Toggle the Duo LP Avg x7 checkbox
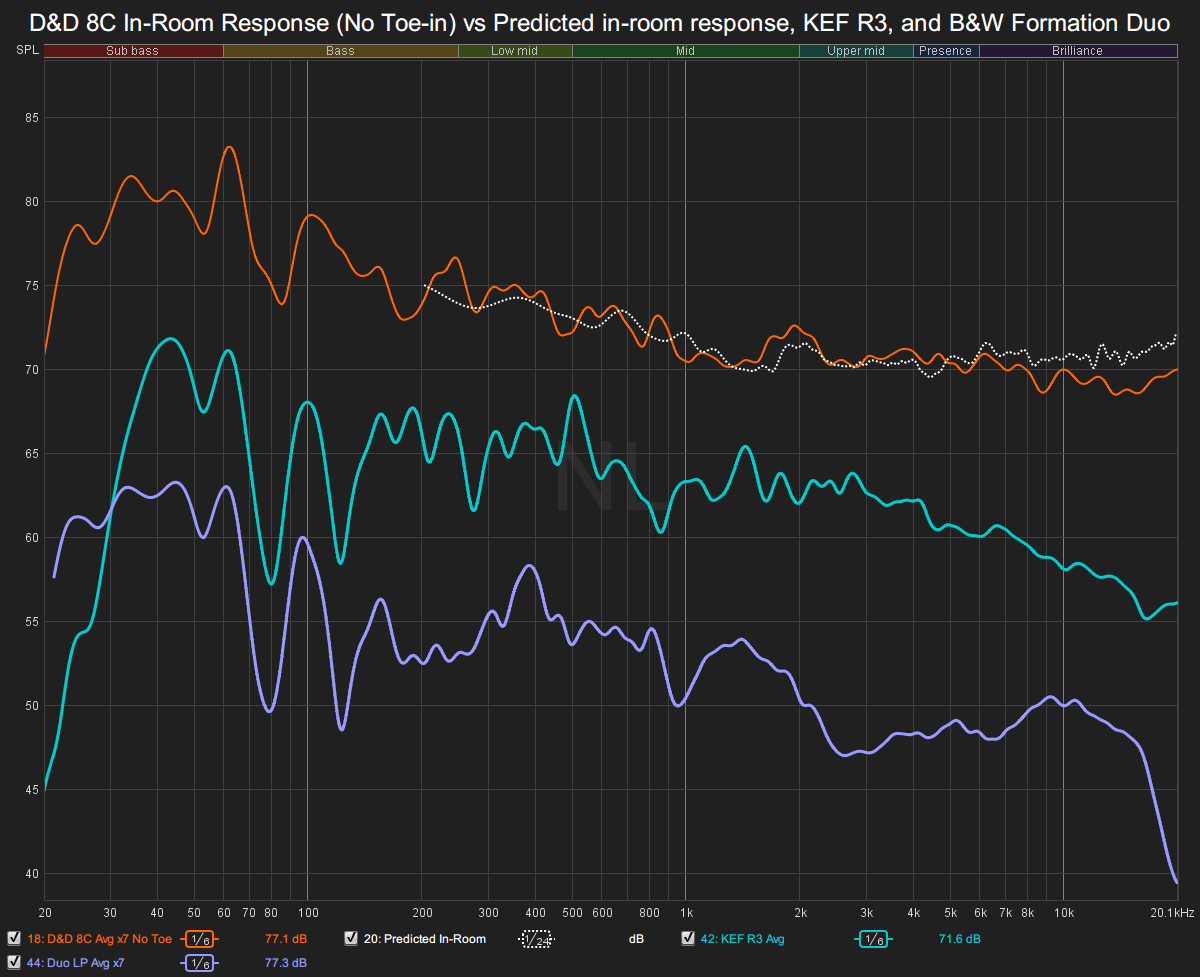Screen dimensions: 1200x977 14,963
